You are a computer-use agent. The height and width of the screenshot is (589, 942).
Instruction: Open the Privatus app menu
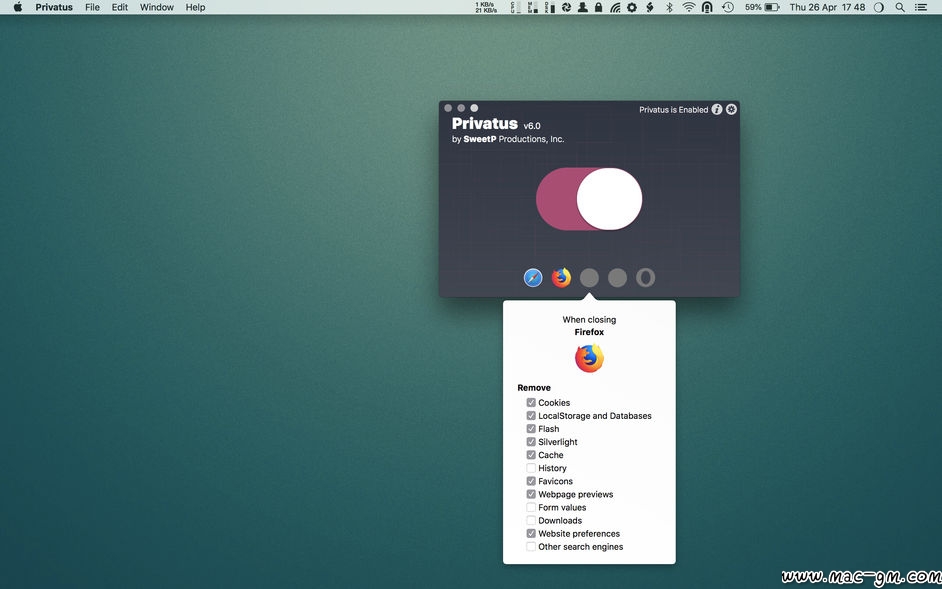(x=54, y=7)
